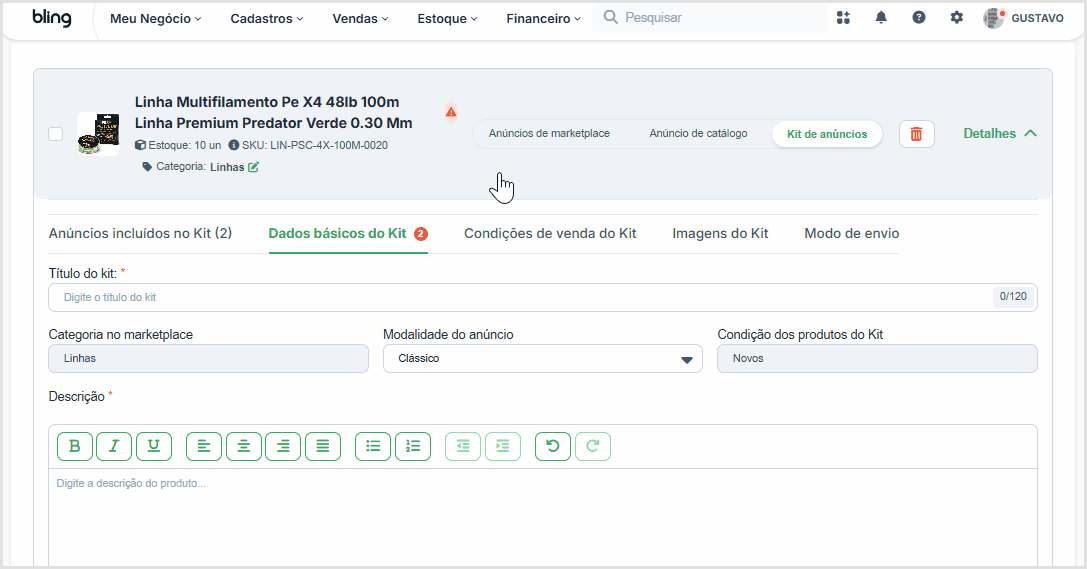1087x569 pixels.
Task: Open Imagens do Kit tab
Action: click(720, 234)
